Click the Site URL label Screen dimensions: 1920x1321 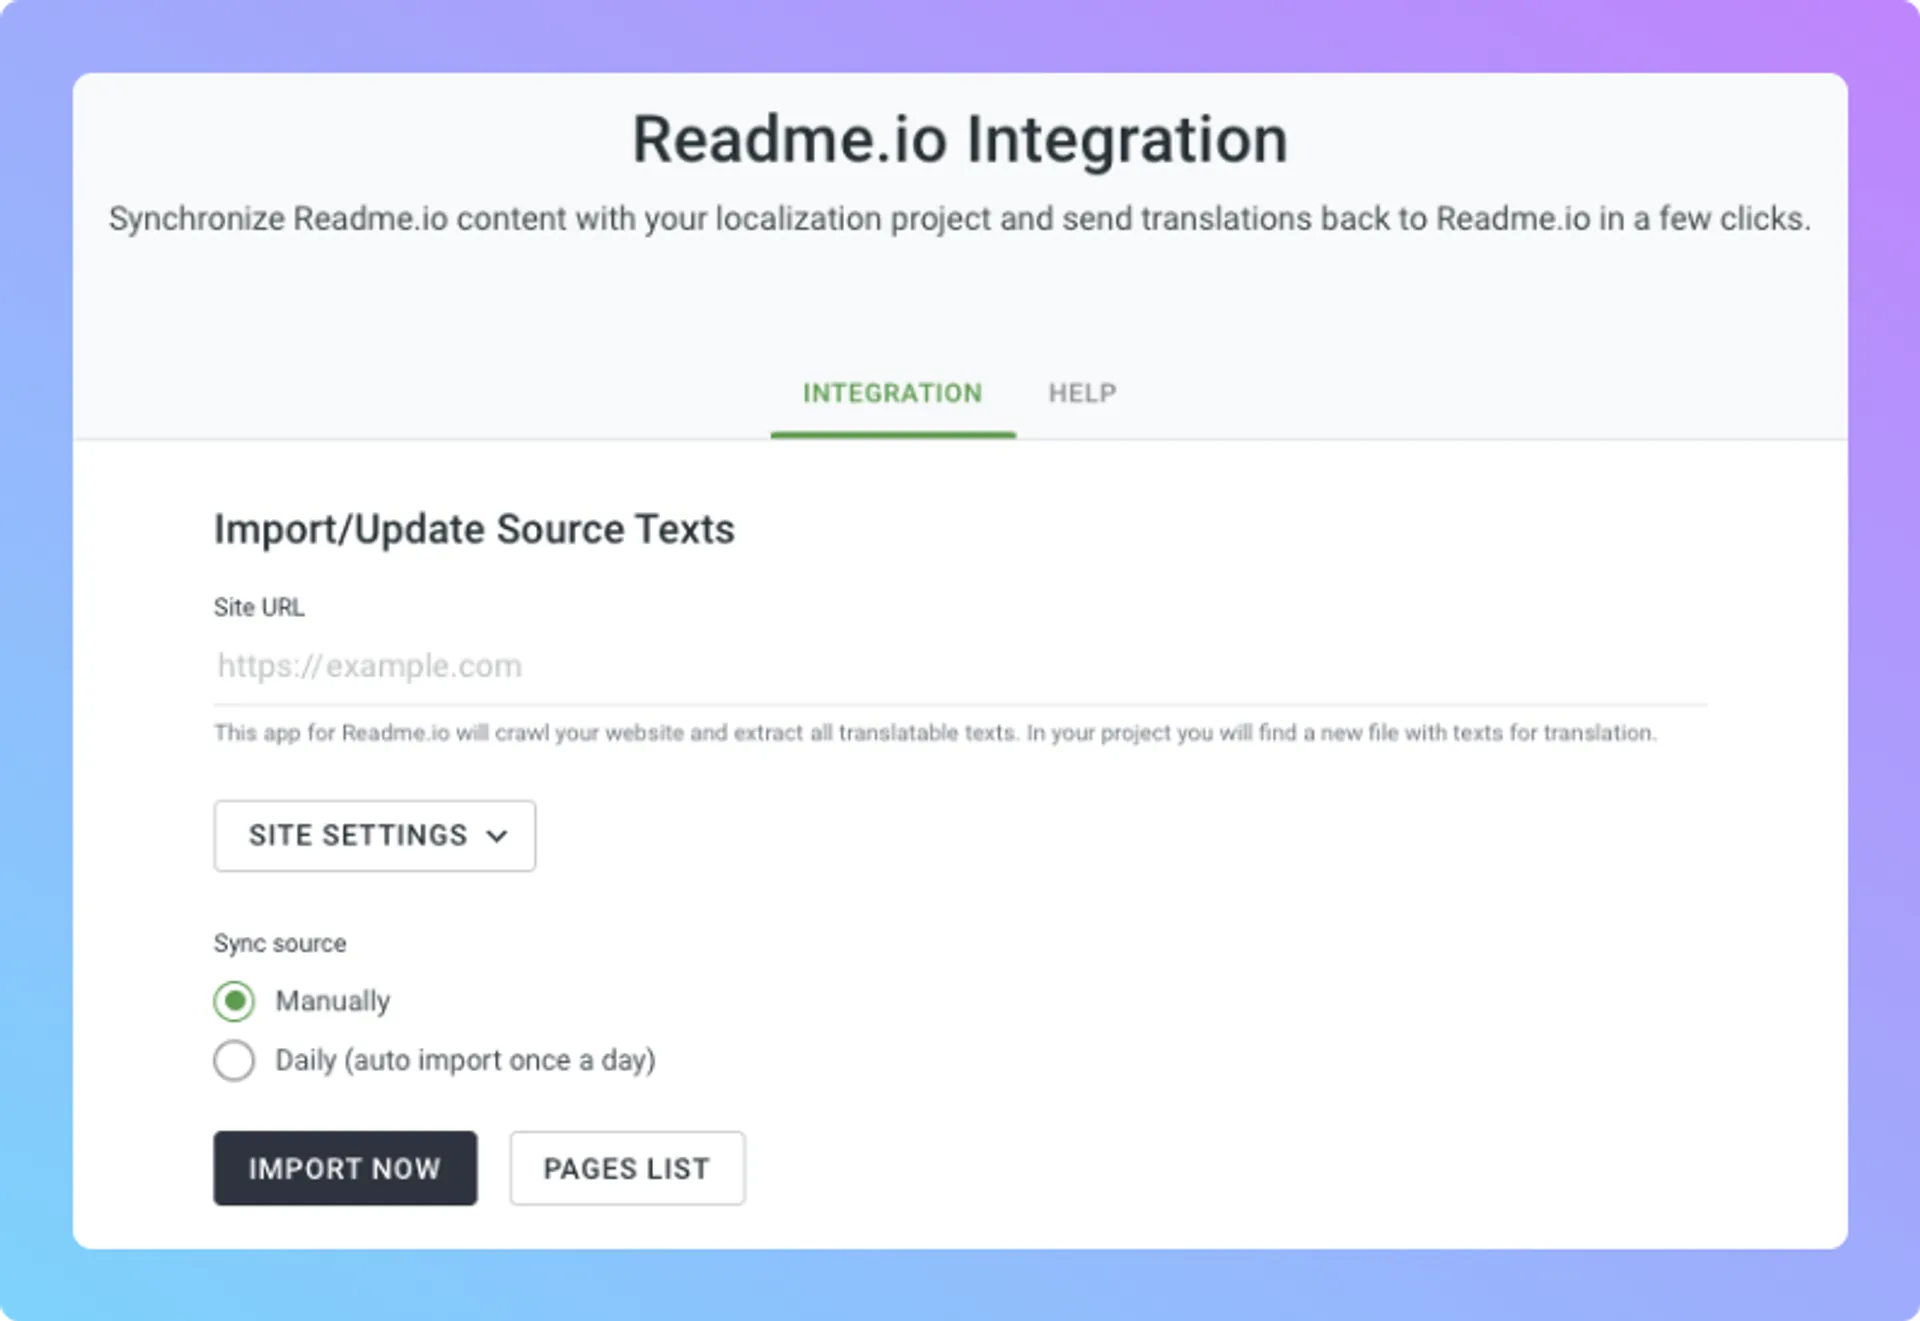tap(259, 607)
